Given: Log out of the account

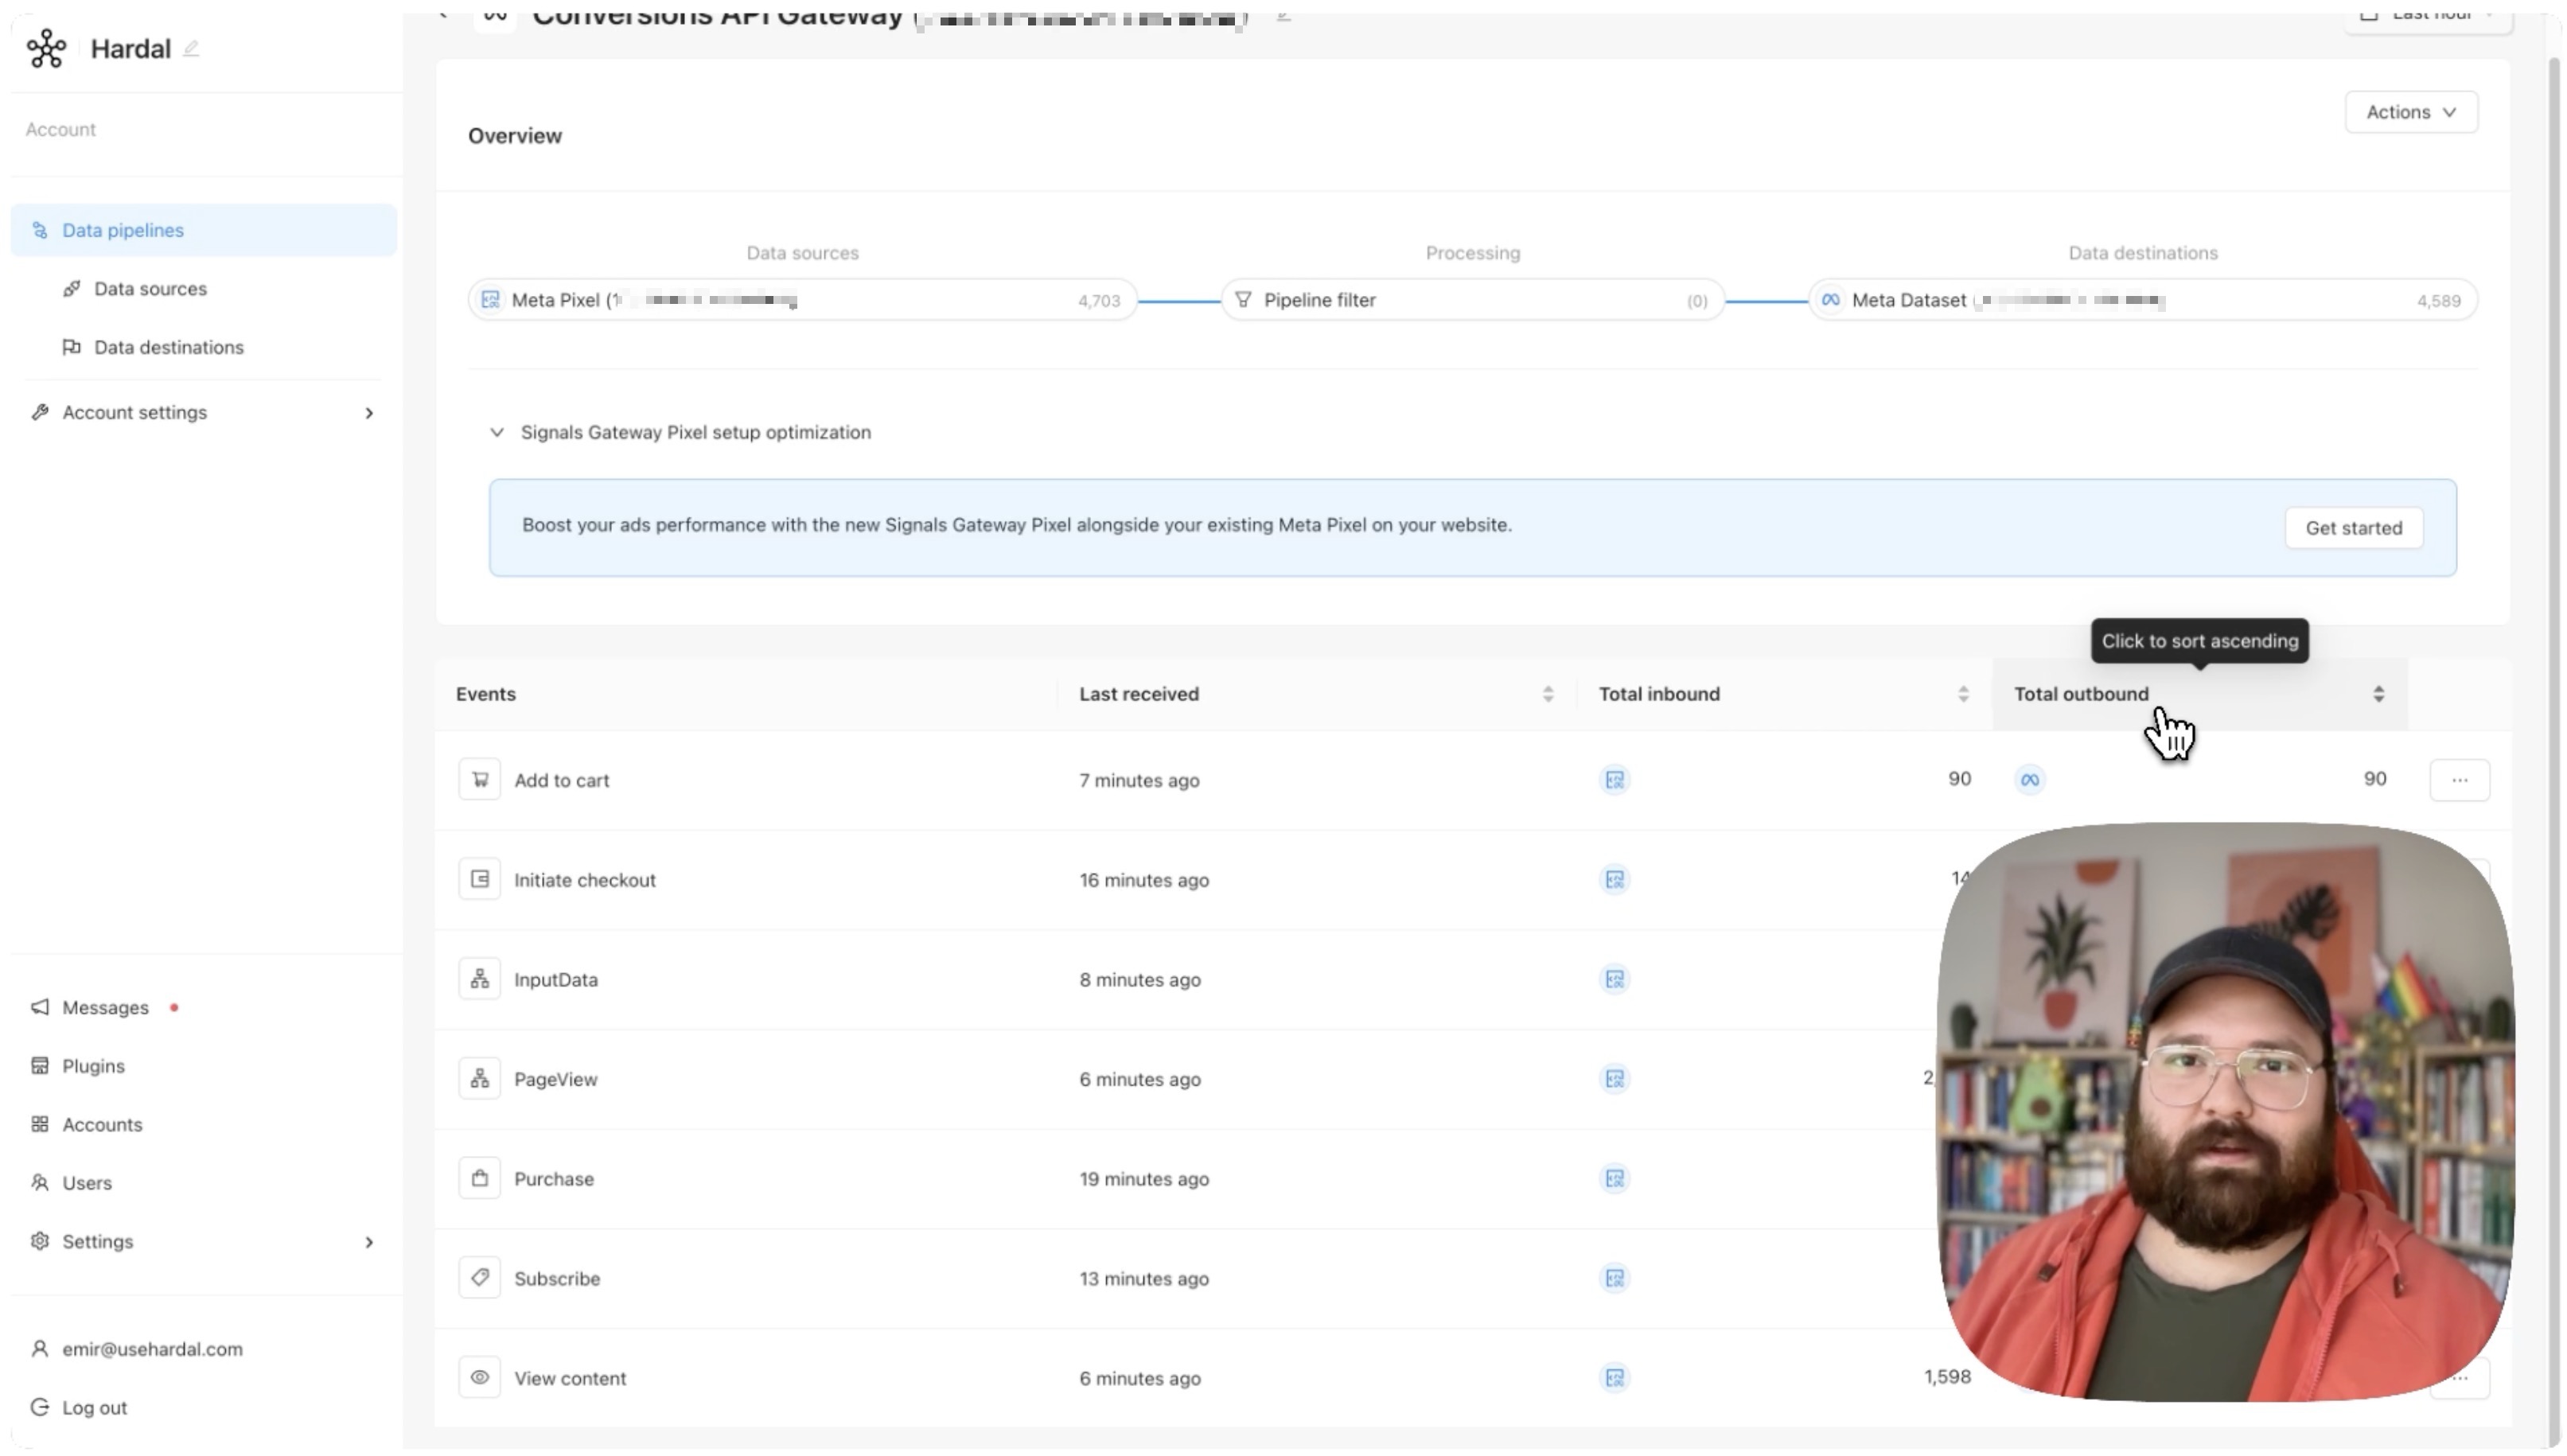Looking at the screenshot, I should point(94,1408).
